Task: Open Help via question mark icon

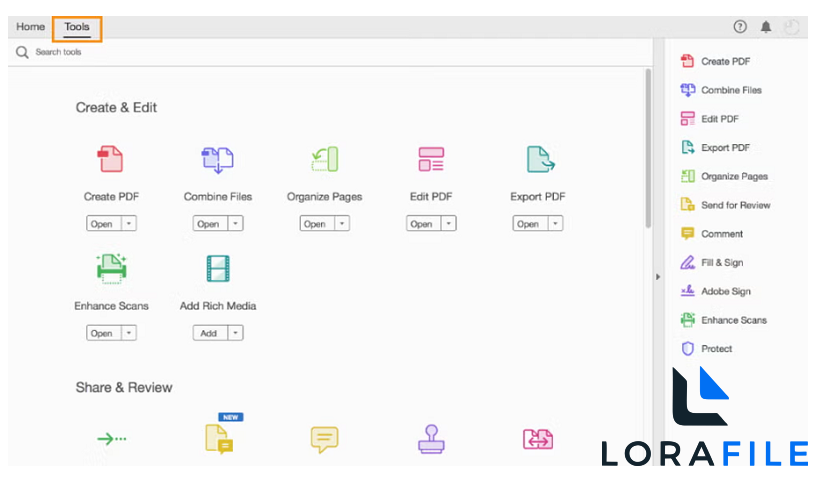Action: pyautogui.click(x=740, y=27)
